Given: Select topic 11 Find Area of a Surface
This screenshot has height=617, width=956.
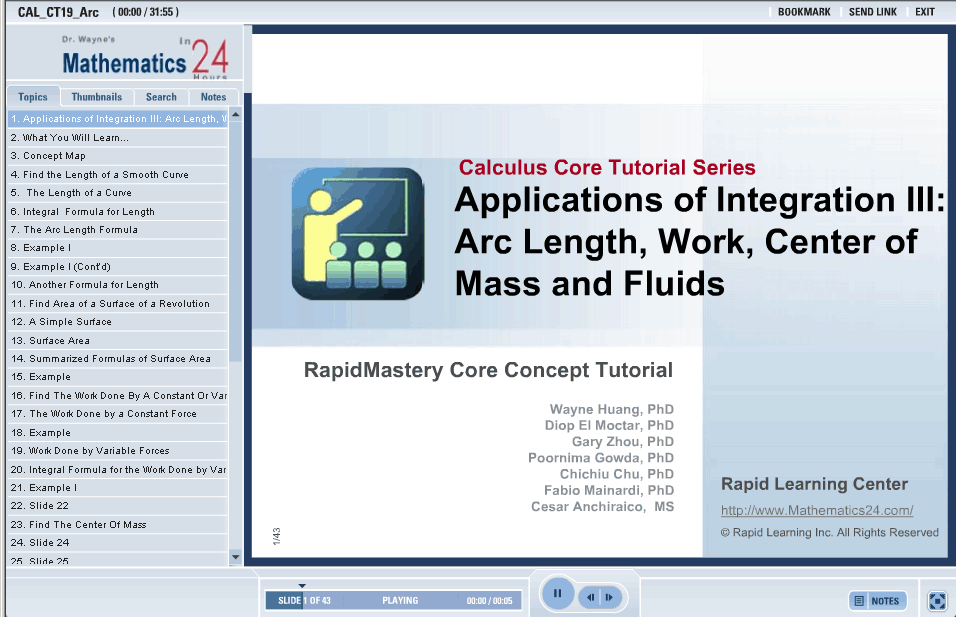Looking at the screenshot, I should [118, 304].
